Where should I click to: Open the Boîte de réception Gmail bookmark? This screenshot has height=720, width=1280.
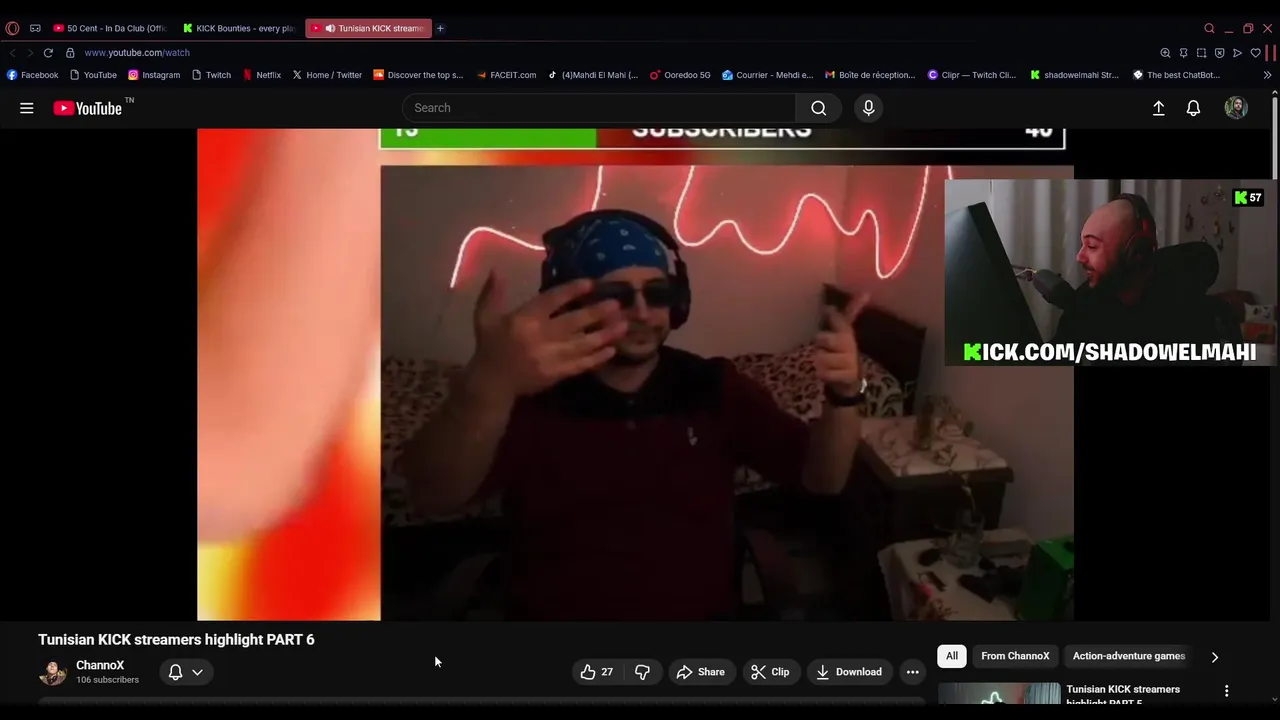pos(870,75)
